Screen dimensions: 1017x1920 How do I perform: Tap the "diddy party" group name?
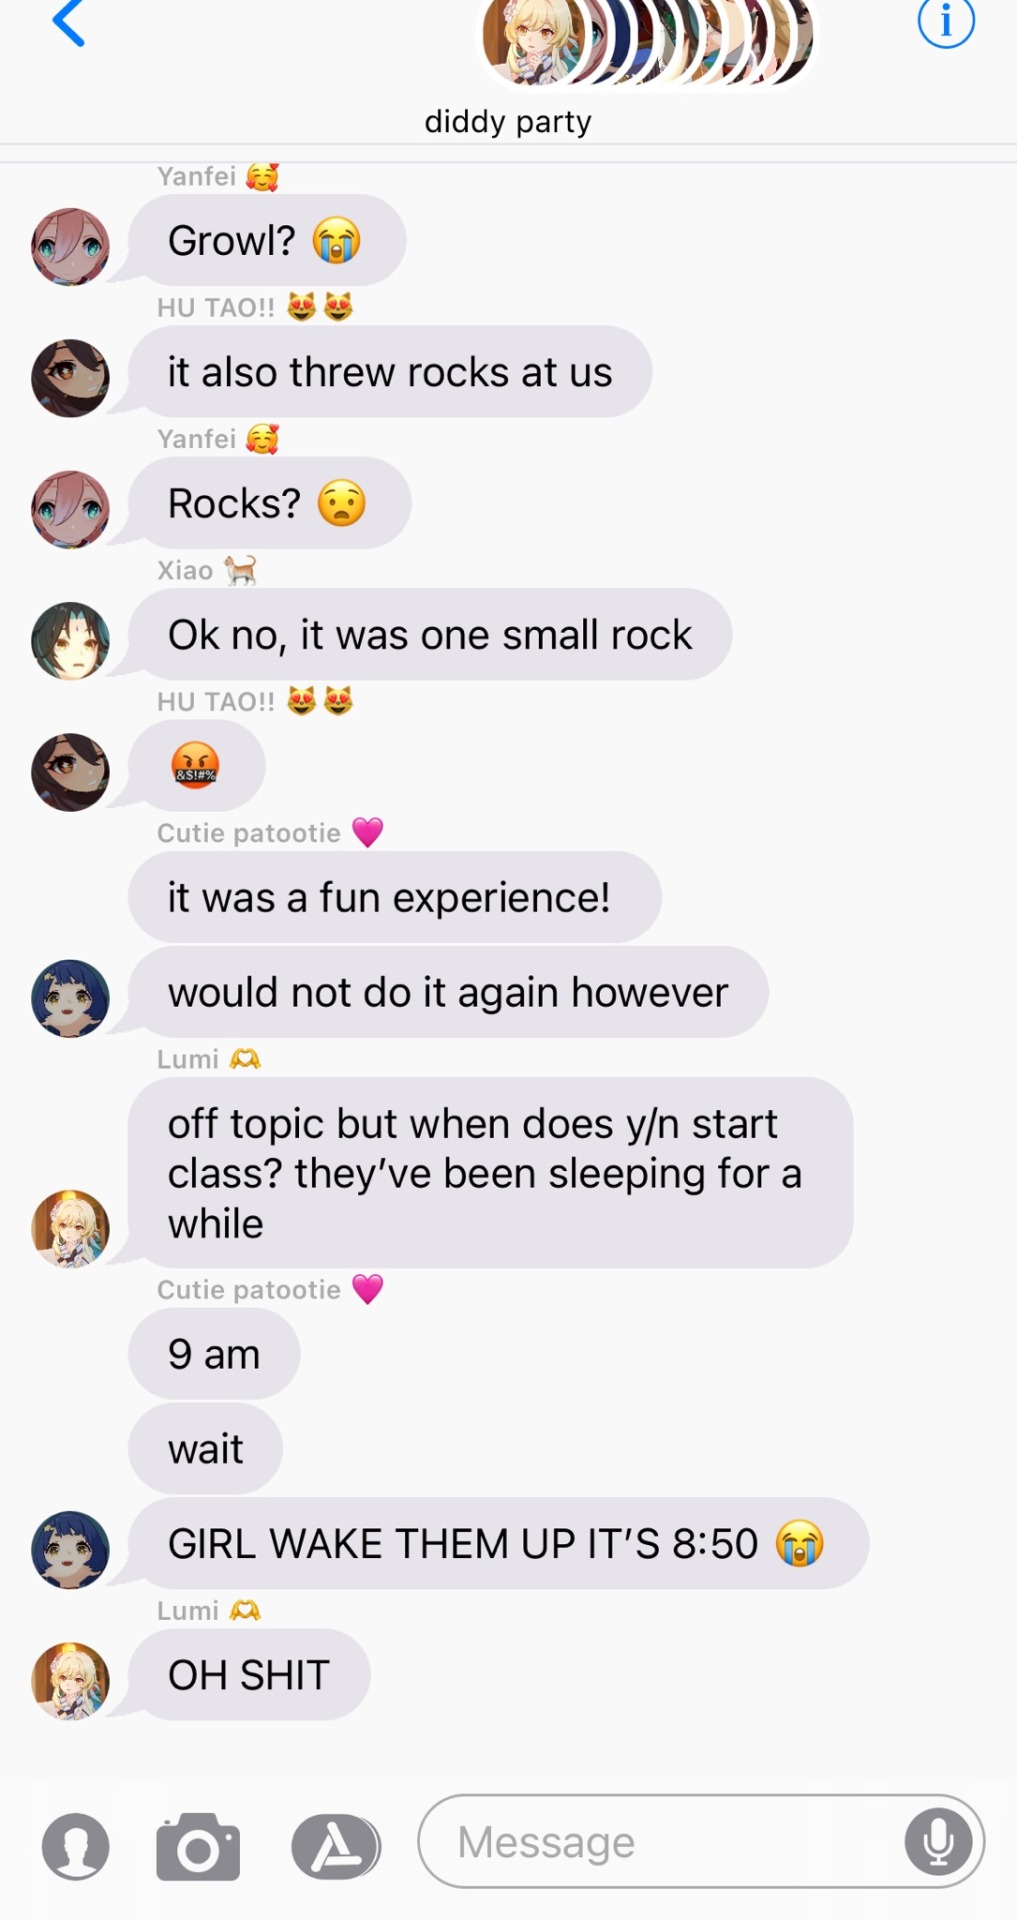[508, 121]
